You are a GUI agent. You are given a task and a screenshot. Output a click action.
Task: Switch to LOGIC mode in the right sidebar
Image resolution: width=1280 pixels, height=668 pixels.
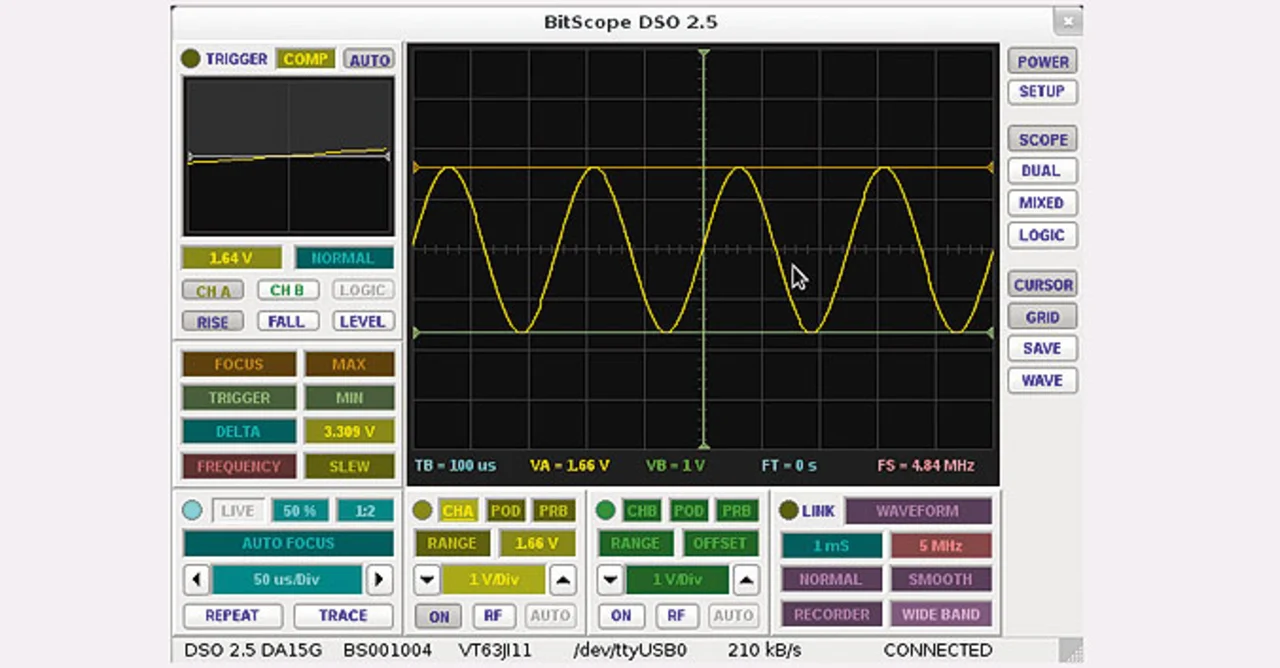tap(1042, 235)
